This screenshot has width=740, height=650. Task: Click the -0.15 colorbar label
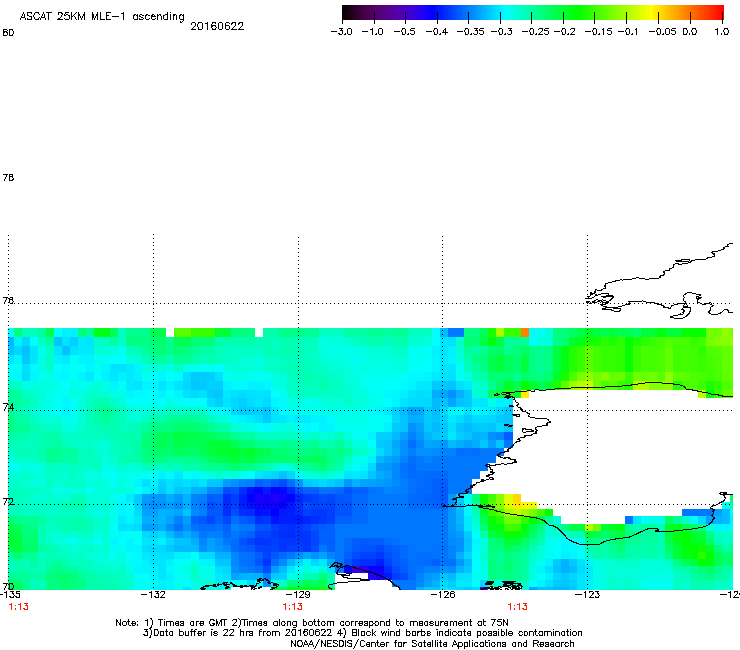(x=598, y=32)
